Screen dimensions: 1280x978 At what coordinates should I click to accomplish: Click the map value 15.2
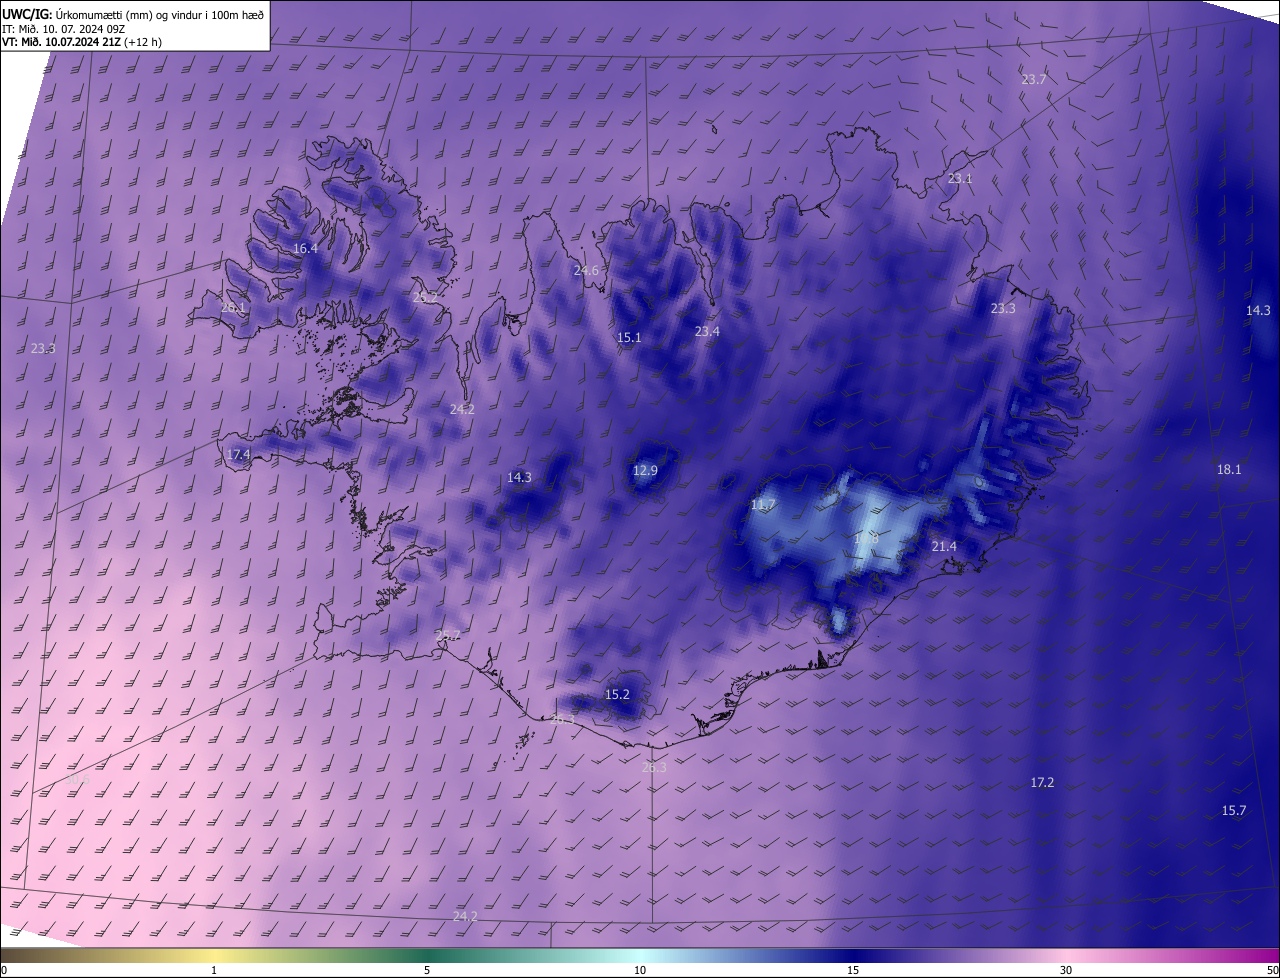(x=618, y=694)
